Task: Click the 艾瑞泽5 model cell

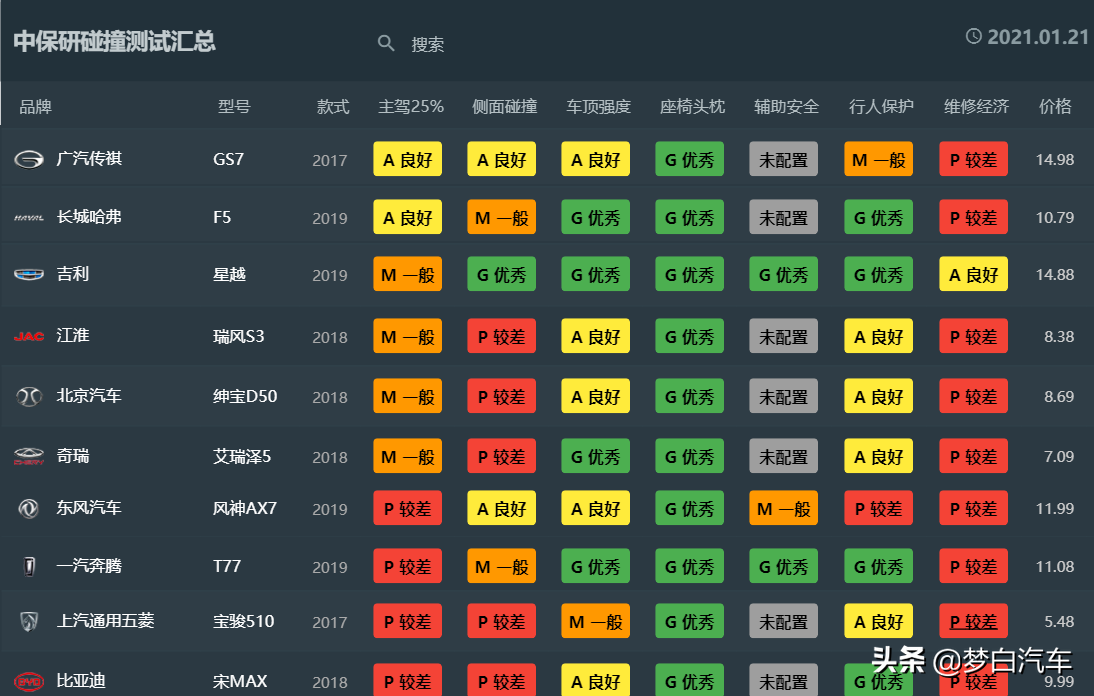Action: (x=242, y=457)
